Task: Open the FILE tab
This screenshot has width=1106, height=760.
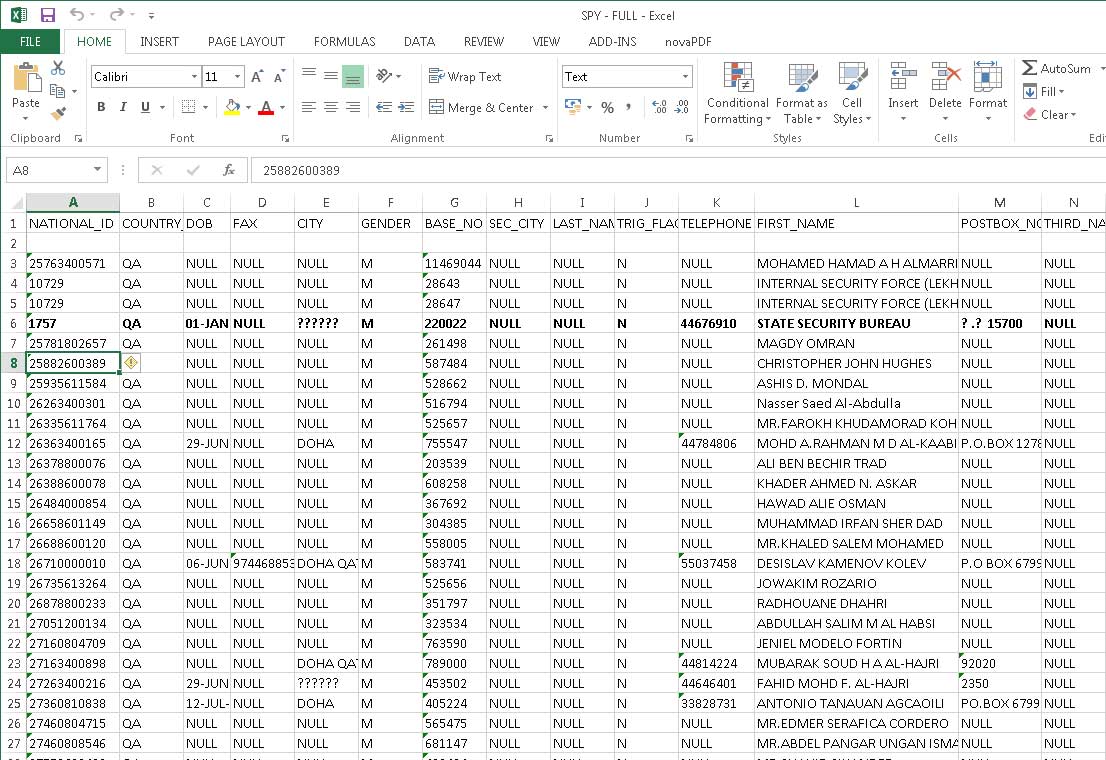Action: tap(30, 42)
